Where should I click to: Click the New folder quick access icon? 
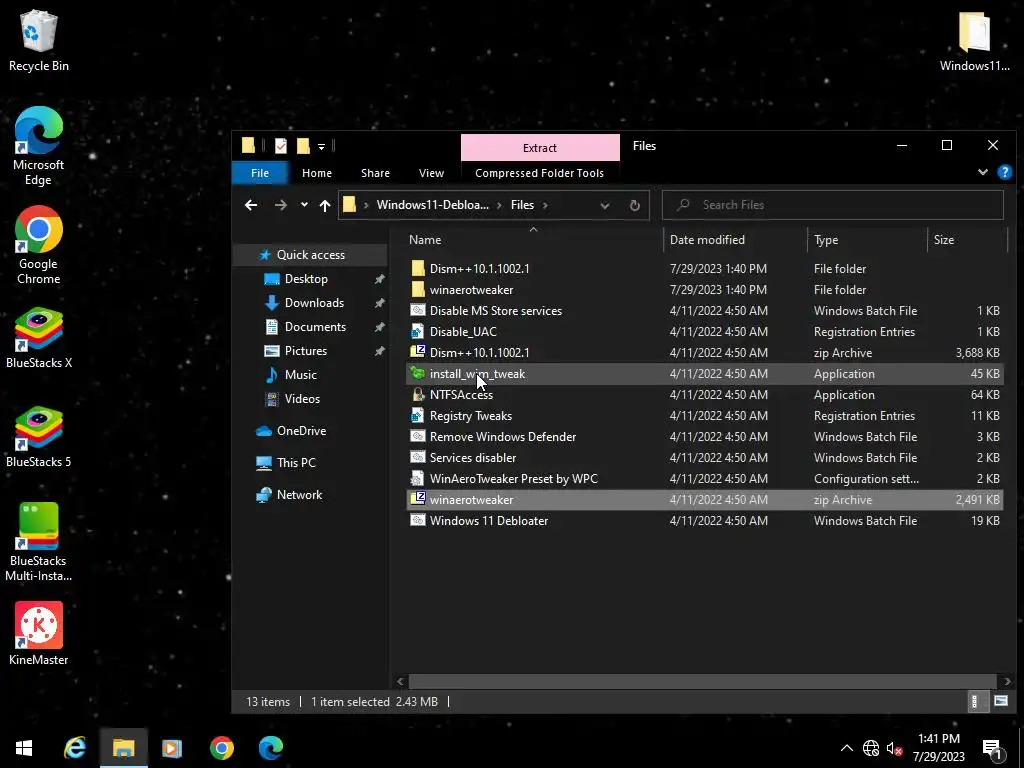[x=303, y=146]
